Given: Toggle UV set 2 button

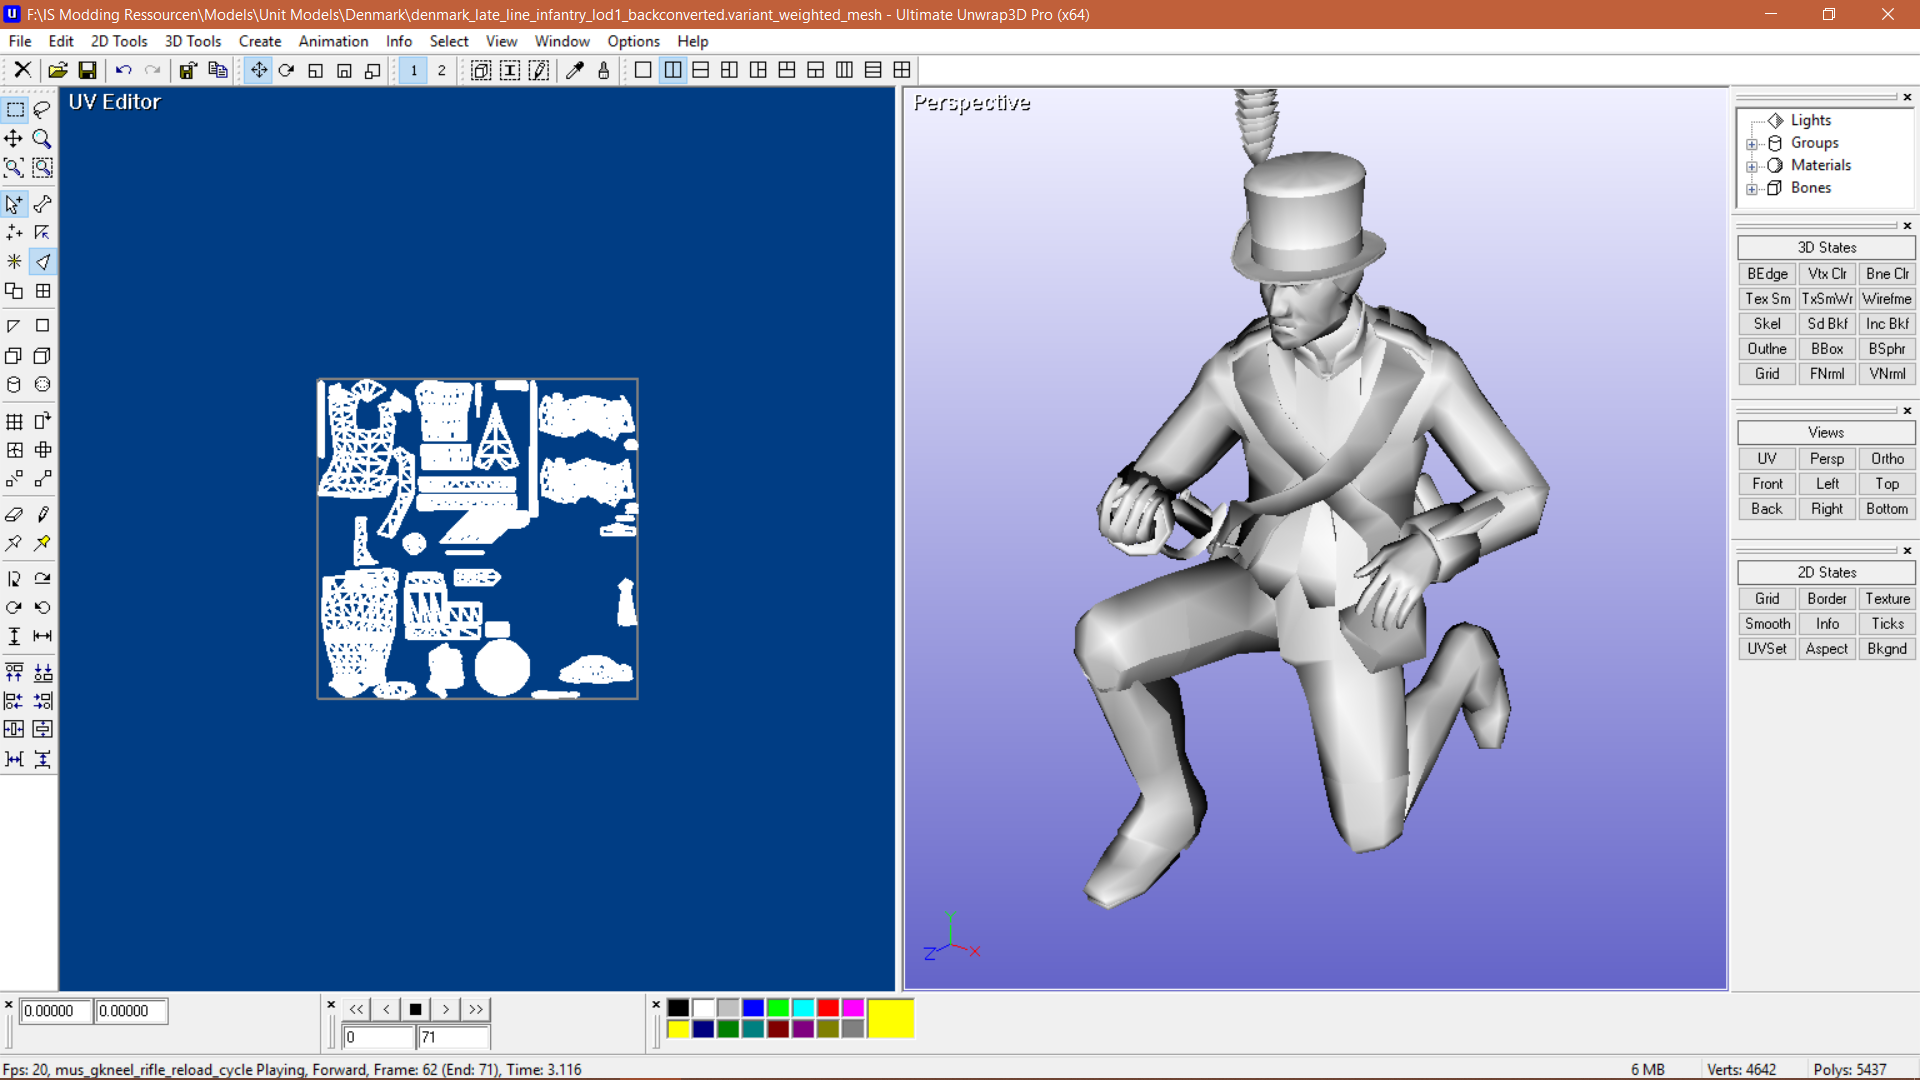Looking at the screenshot, I should tap(442, 70).
